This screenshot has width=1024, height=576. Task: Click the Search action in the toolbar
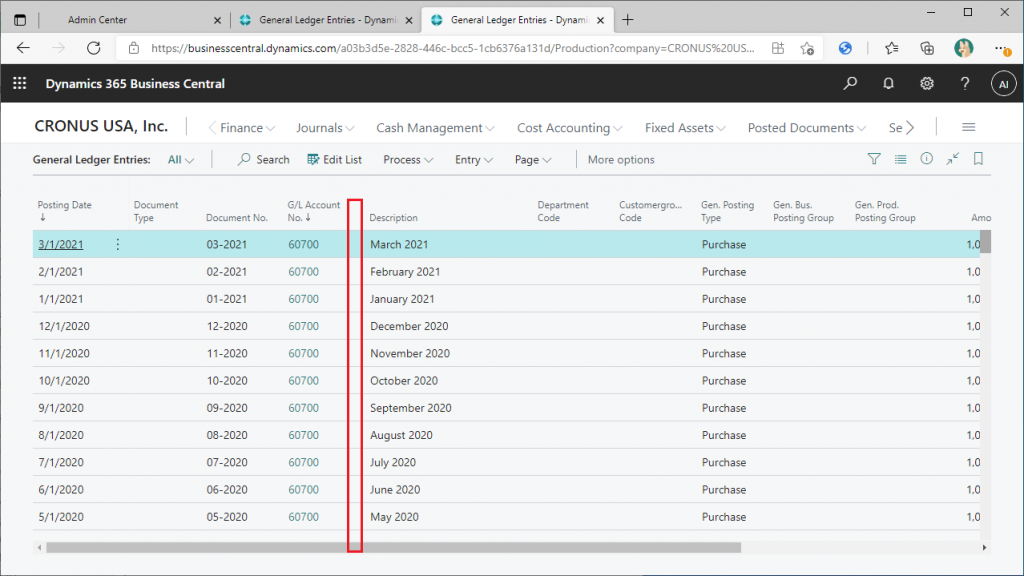[263, 159]
